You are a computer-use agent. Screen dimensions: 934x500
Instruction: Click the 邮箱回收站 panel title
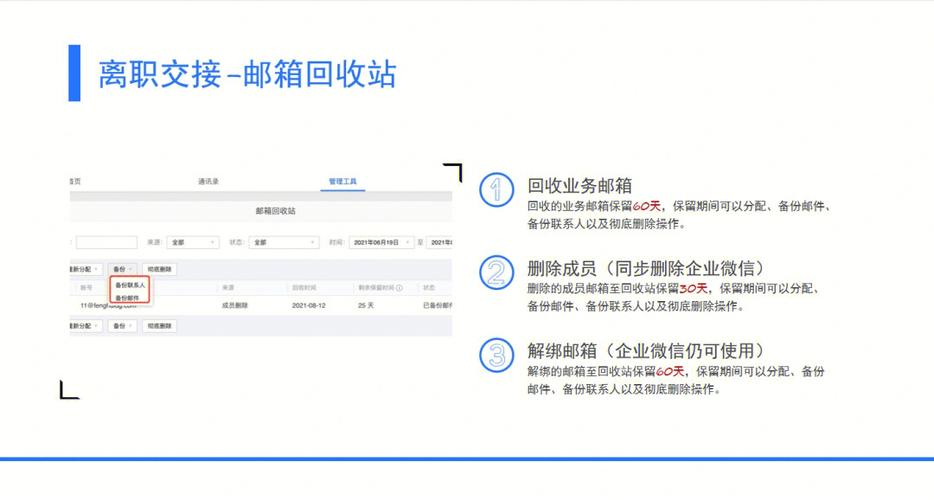pyautogui.click(x=275, y=211)
